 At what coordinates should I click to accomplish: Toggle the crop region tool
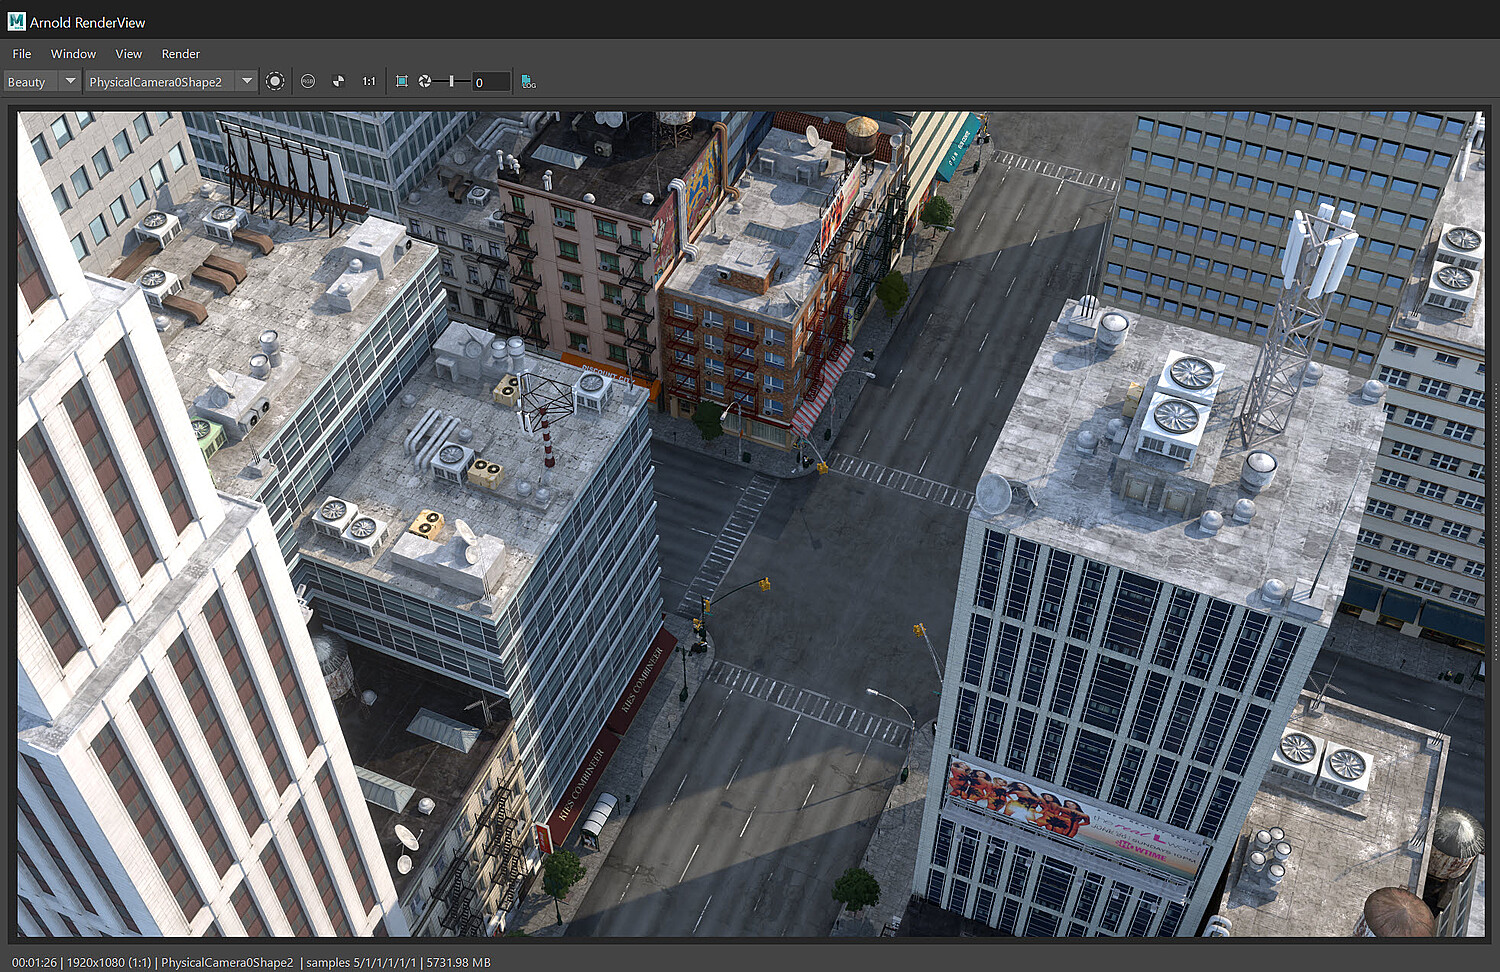pyautogui.click(x=401, y=81)
